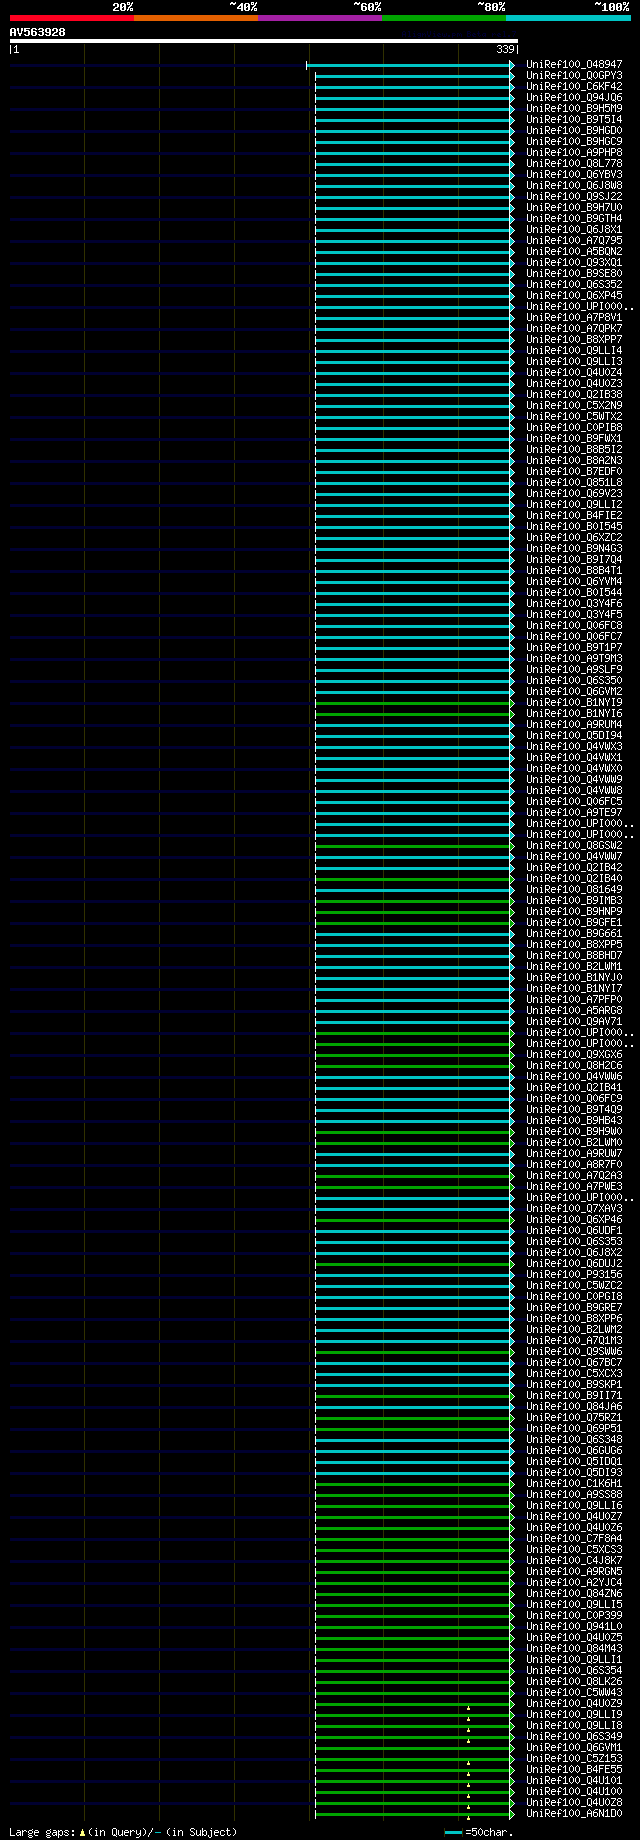
Task: Click the cyan ~100% identity legend segment
Action: (568, 18)
